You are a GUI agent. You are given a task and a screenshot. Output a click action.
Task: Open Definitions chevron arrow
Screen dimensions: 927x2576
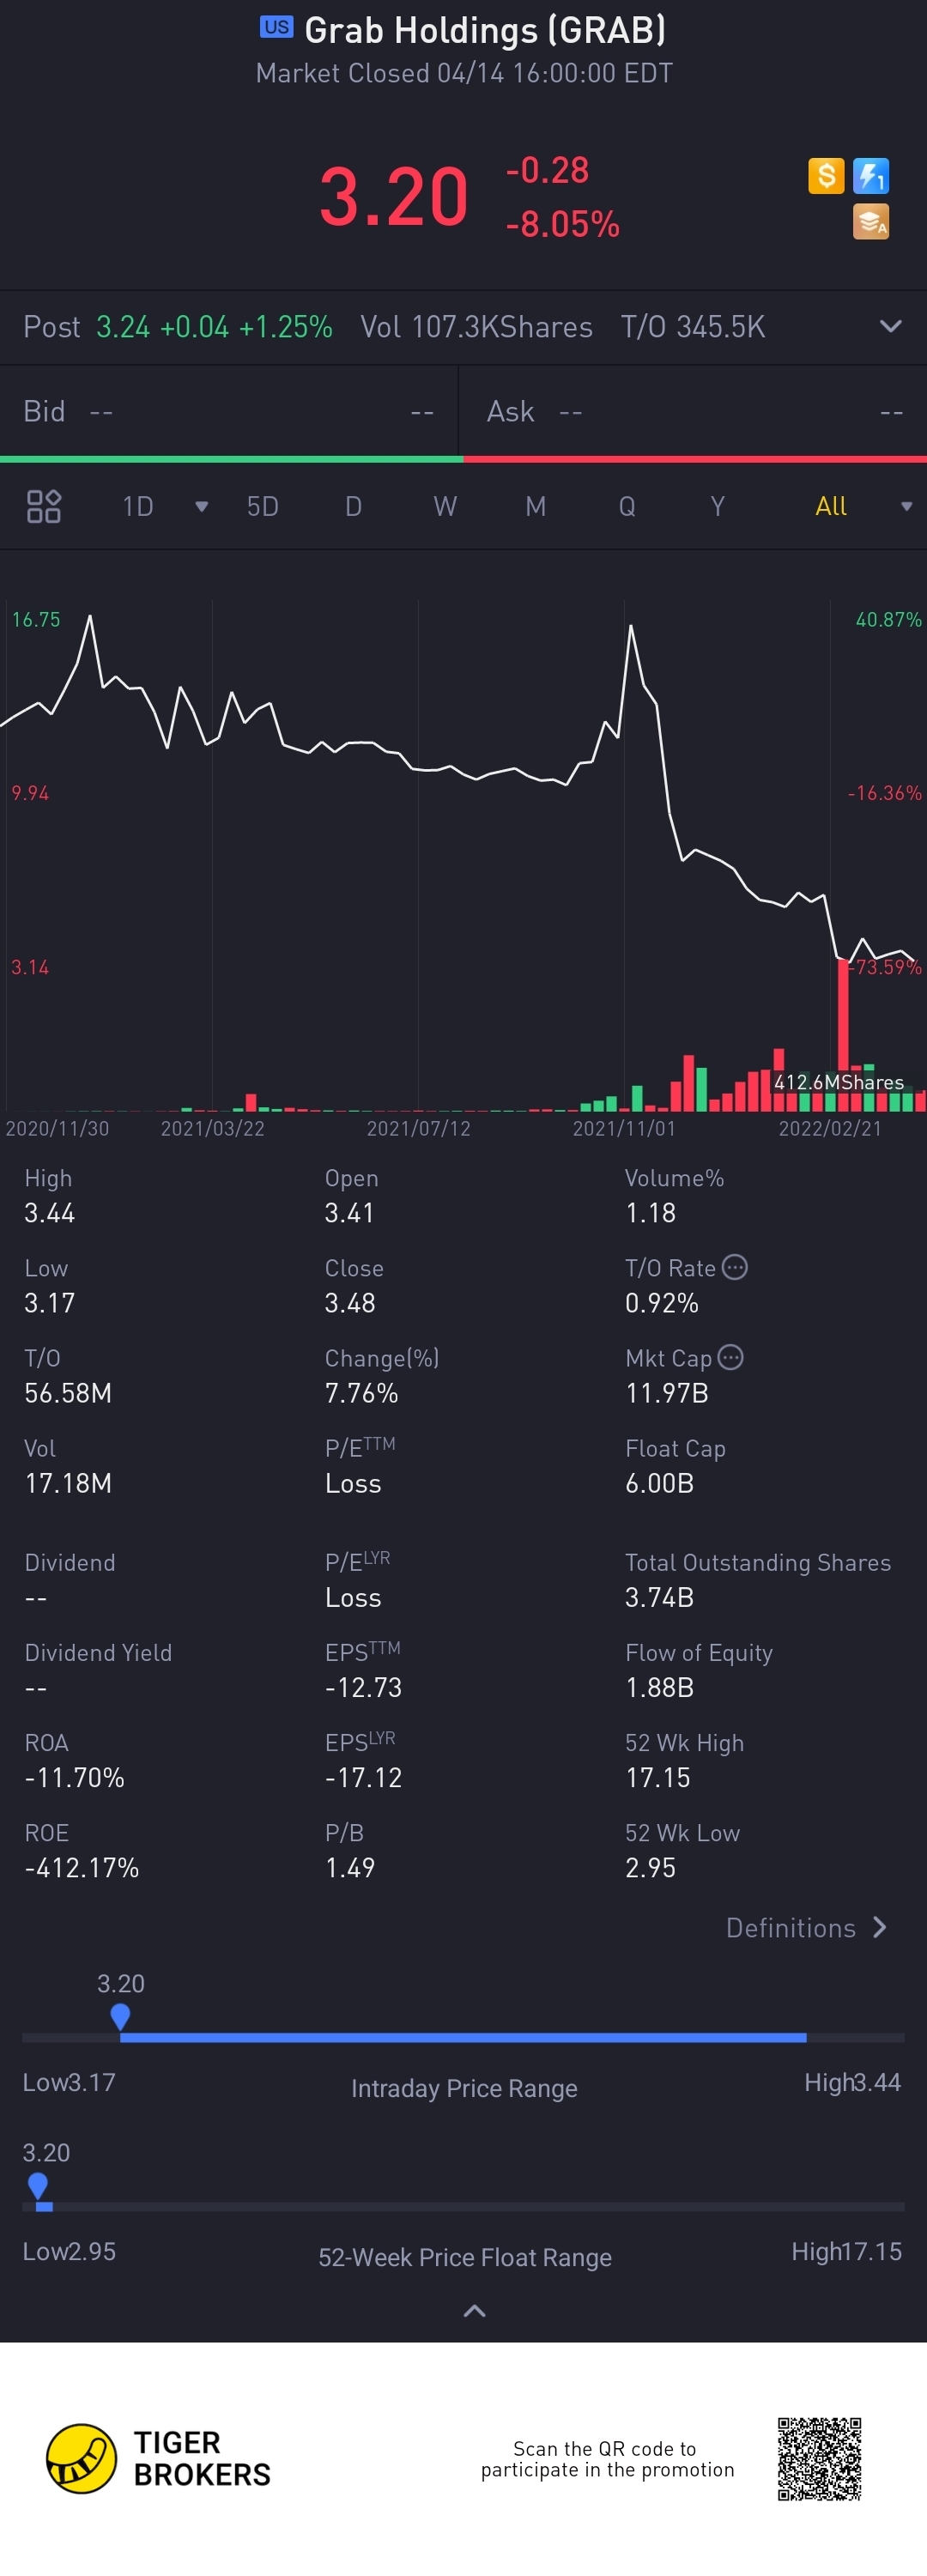[x=879, y=1927]
